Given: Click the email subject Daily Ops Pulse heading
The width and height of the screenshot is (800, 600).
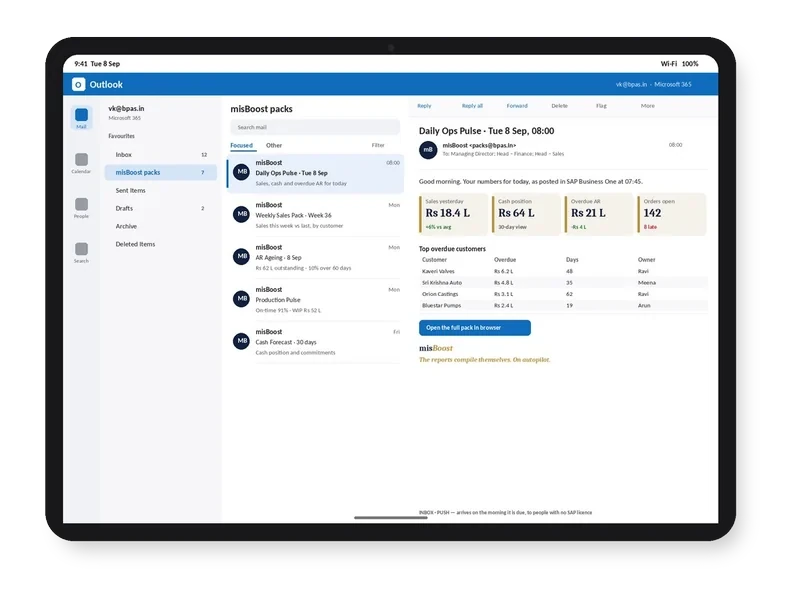Looking at the screenshot, I should click(486, 131).
